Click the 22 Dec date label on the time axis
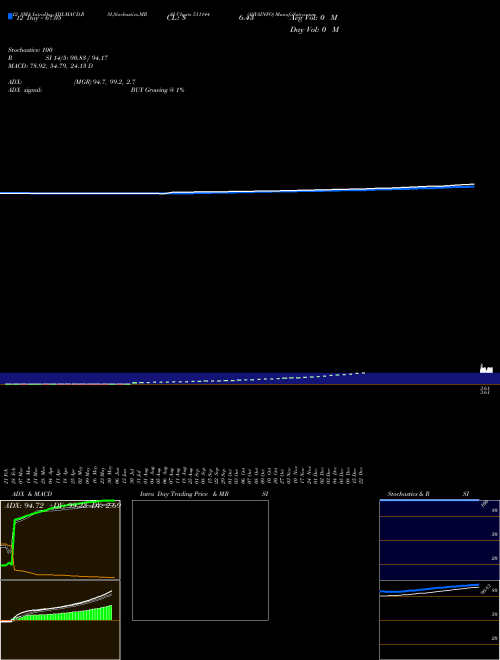The width and height of the screenshot is (500, 660). coord(361,475)
